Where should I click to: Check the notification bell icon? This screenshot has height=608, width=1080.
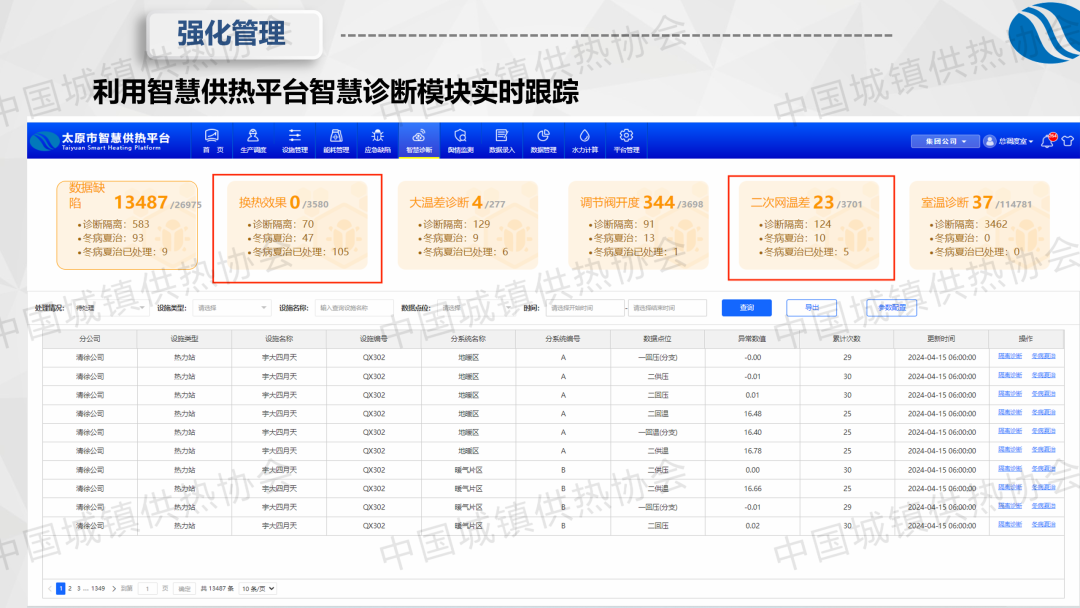tap(1047, 141)
